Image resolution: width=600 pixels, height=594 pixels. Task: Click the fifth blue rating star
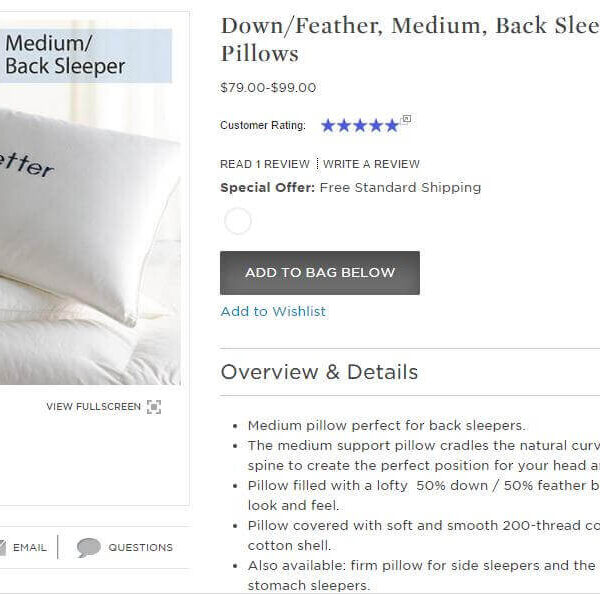point(392,126)
